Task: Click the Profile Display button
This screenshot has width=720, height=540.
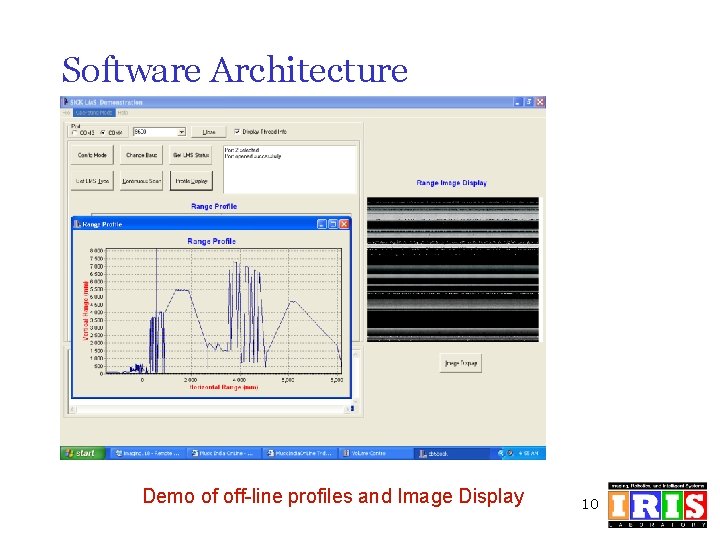Action: point(191,181)
